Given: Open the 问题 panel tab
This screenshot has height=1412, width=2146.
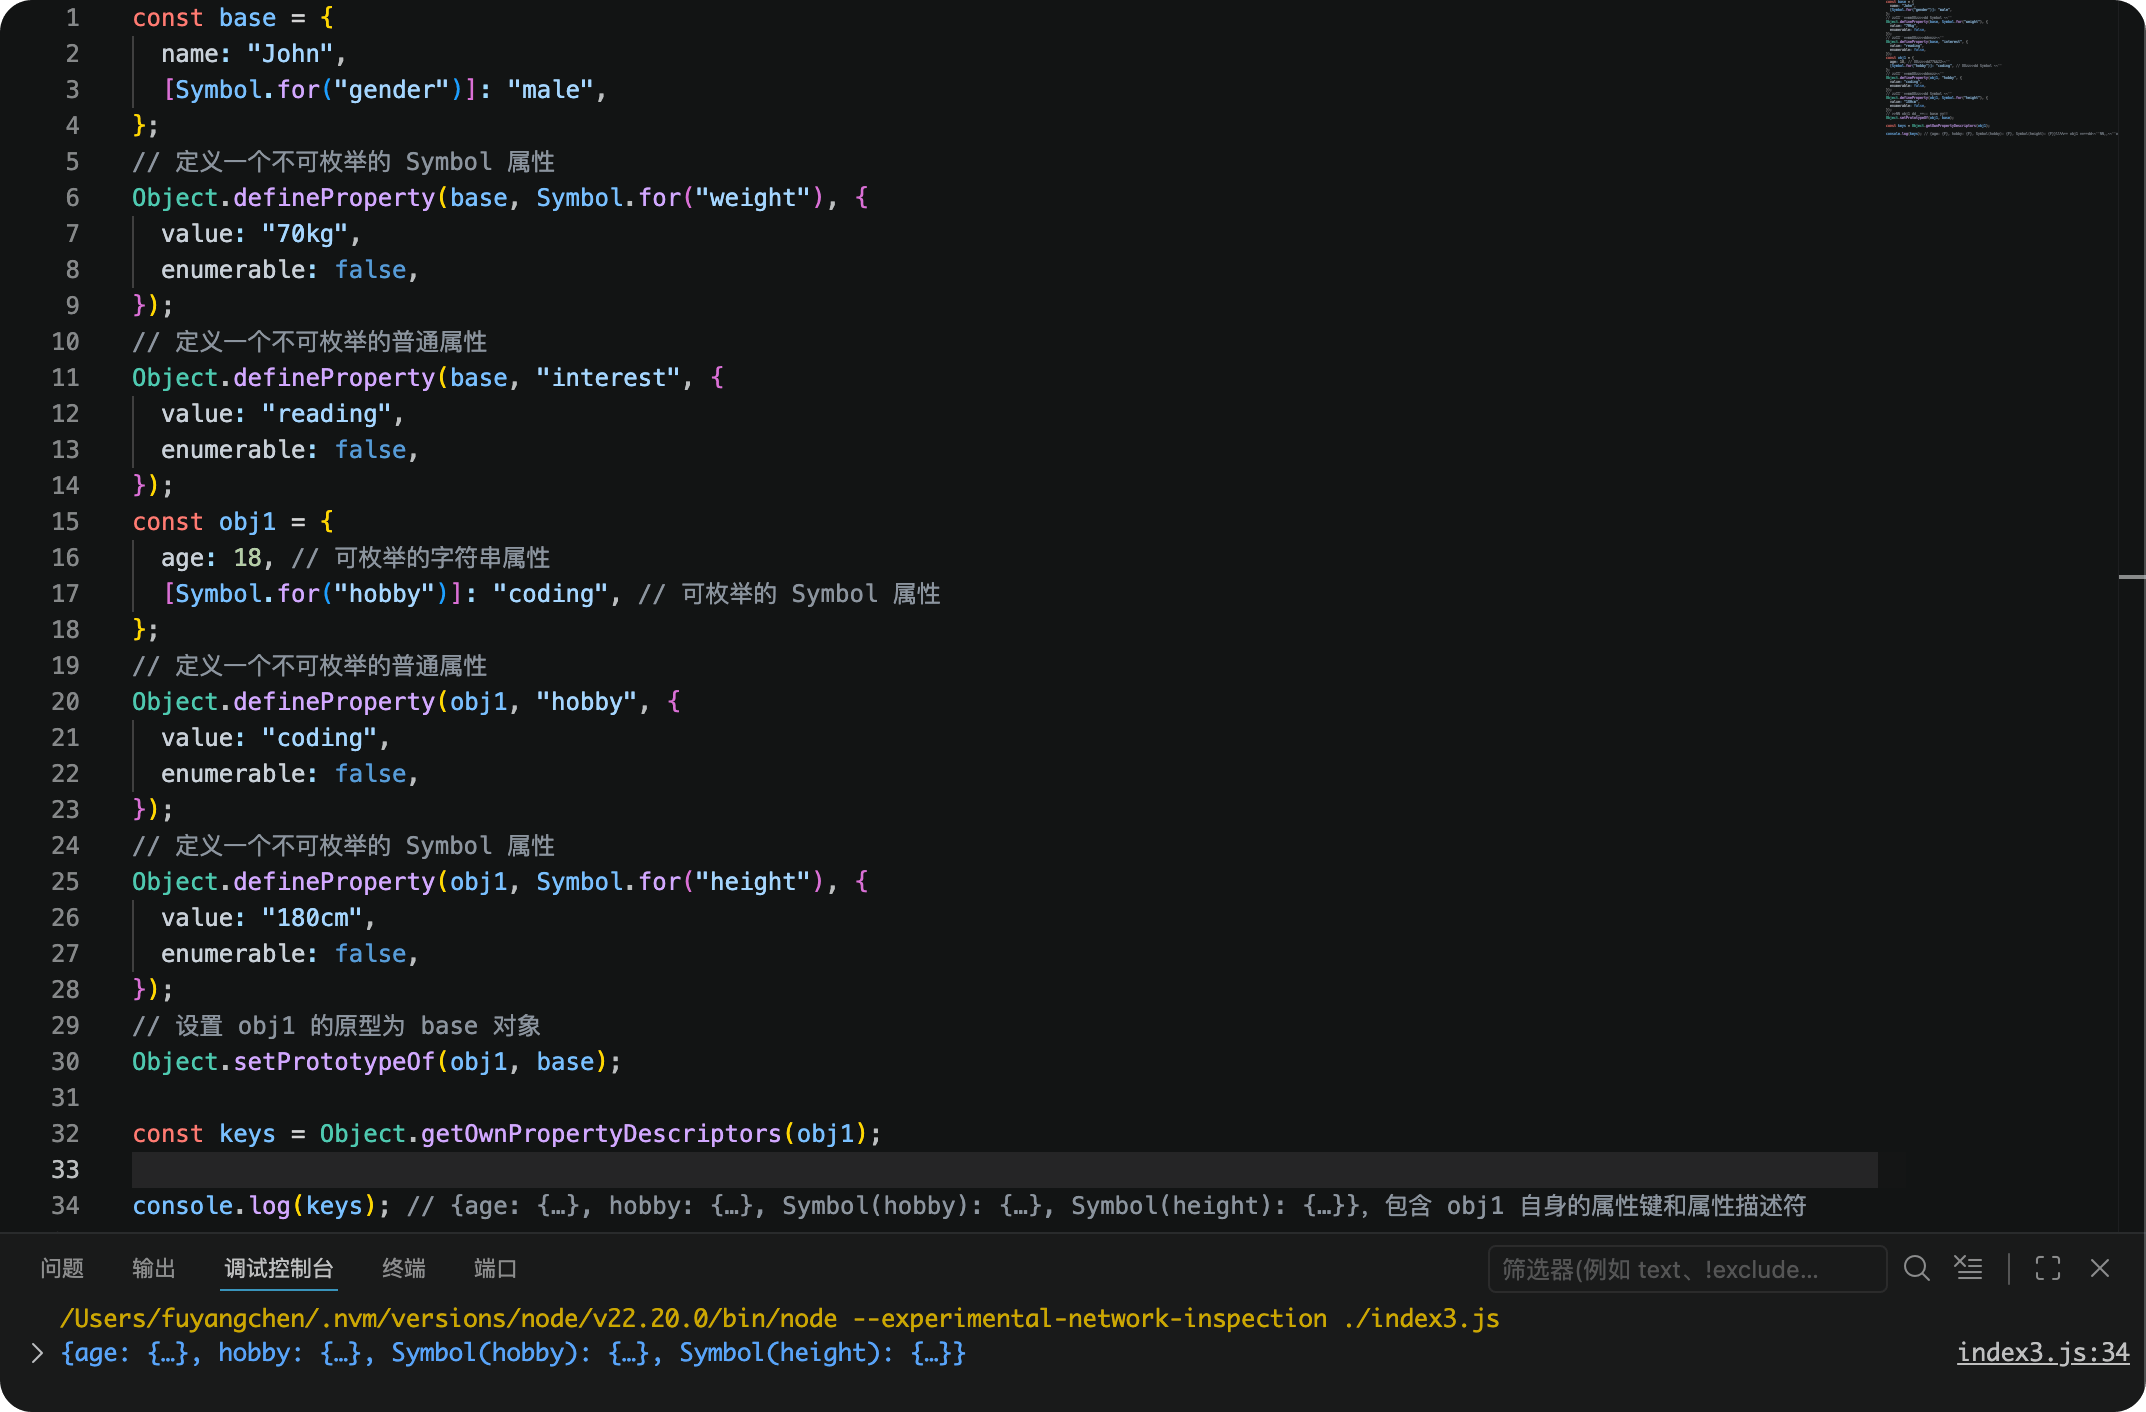Looking at the screenshot, I should coord(62,1269).
